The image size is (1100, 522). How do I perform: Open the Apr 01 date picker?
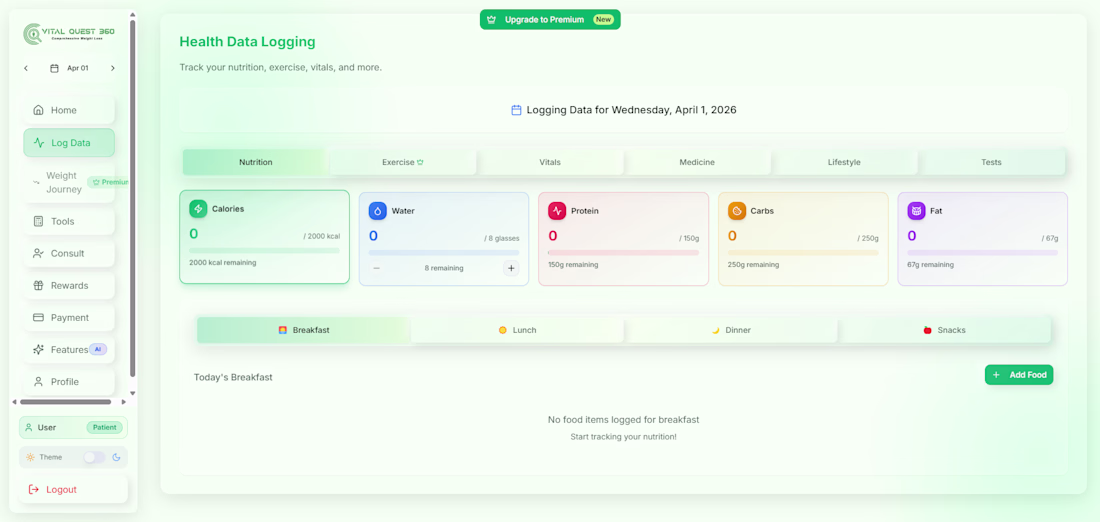tap(69, 68)
